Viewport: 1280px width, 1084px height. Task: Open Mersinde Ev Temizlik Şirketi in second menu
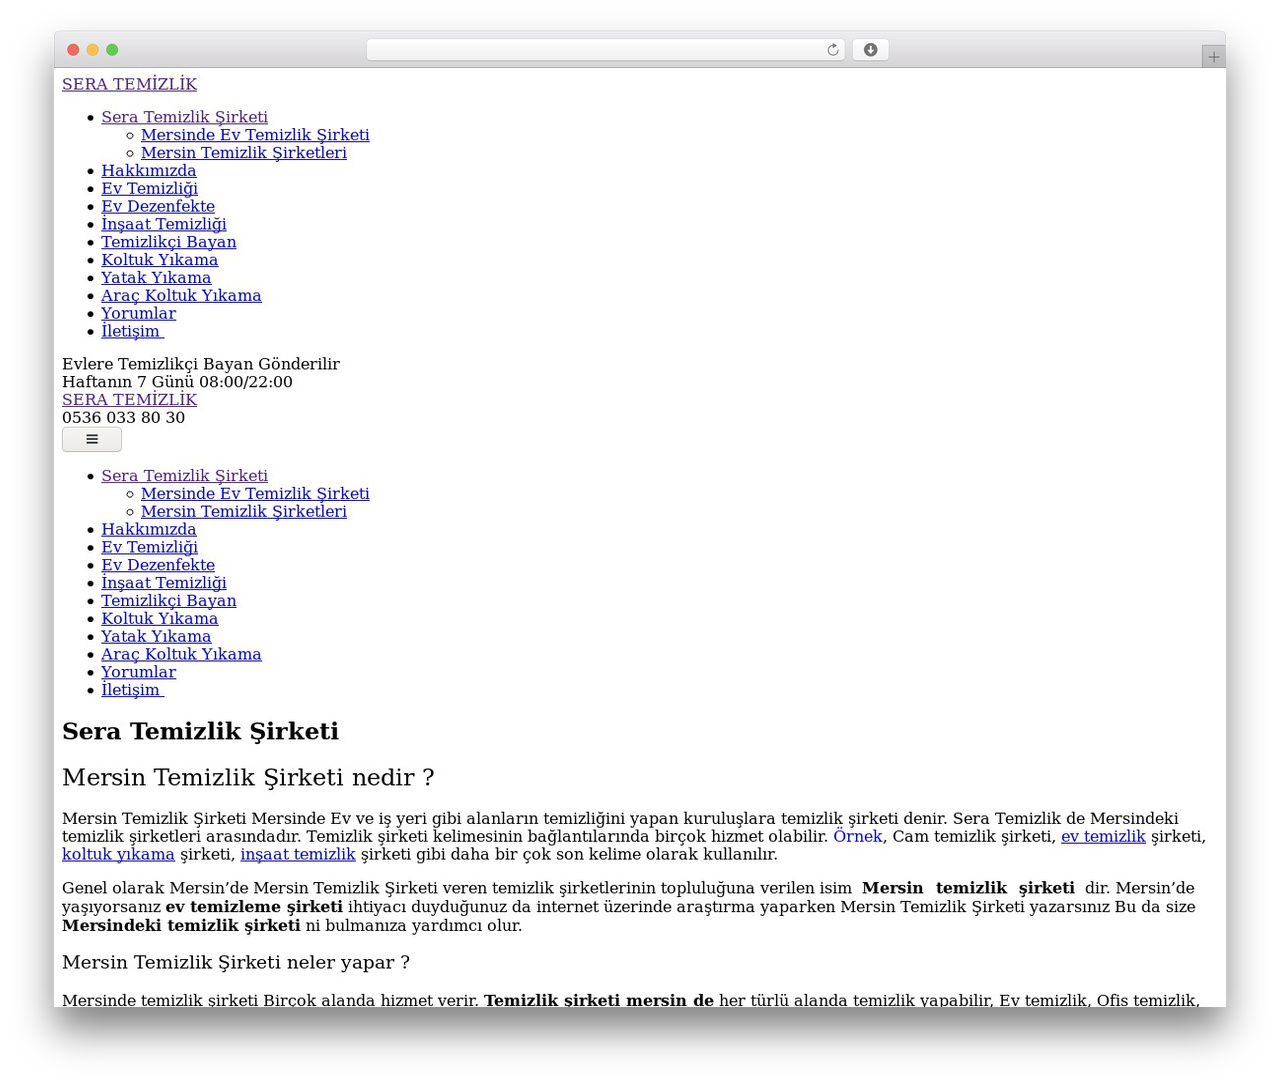(x=255, y=494)
